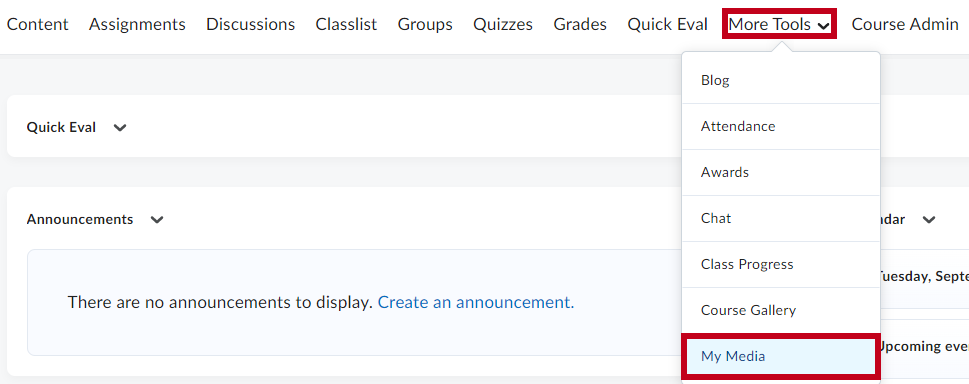Click the Create an announcement link
Screen dimensions: 969x384
(x=476, y=302)
